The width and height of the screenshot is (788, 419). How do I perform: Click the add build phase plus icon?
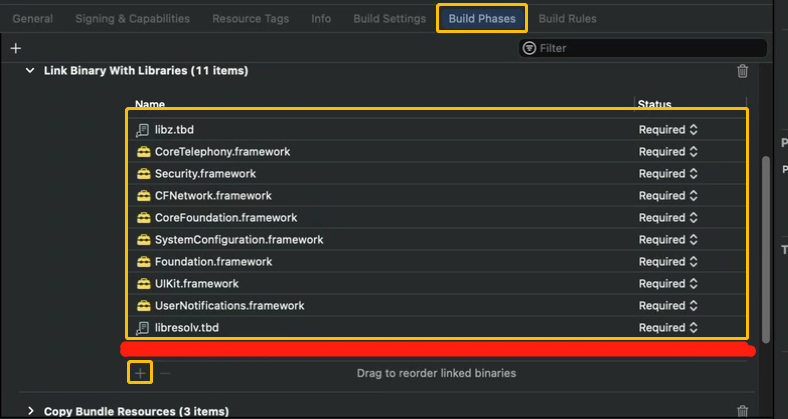pyautogui.click(x=16, y=48)
